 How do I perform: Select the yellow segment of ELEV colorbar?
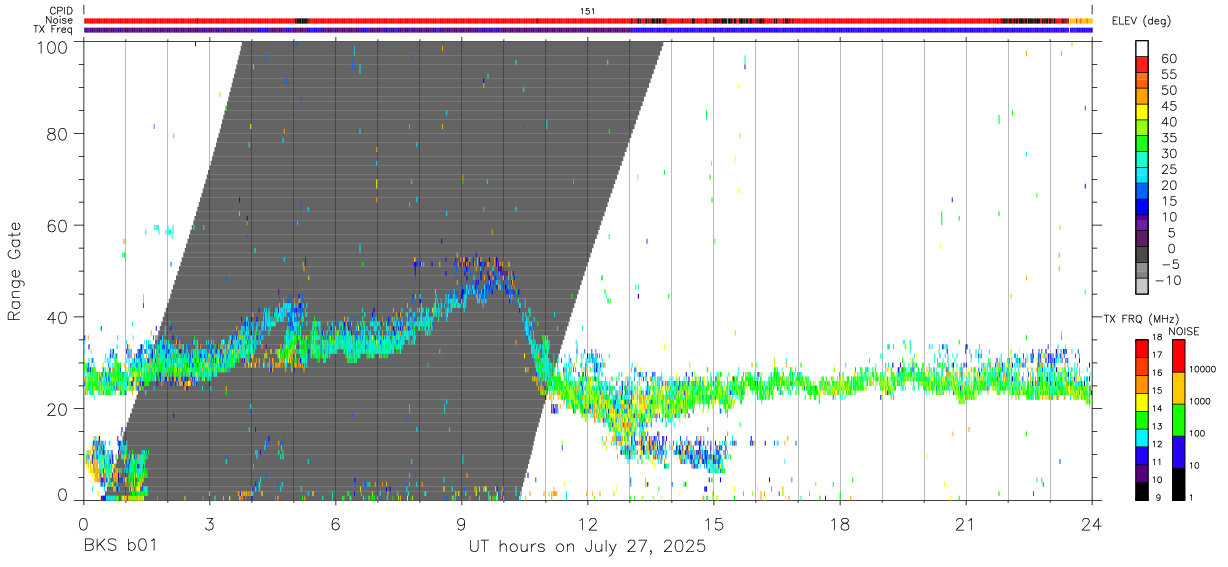click(1142, 110)
